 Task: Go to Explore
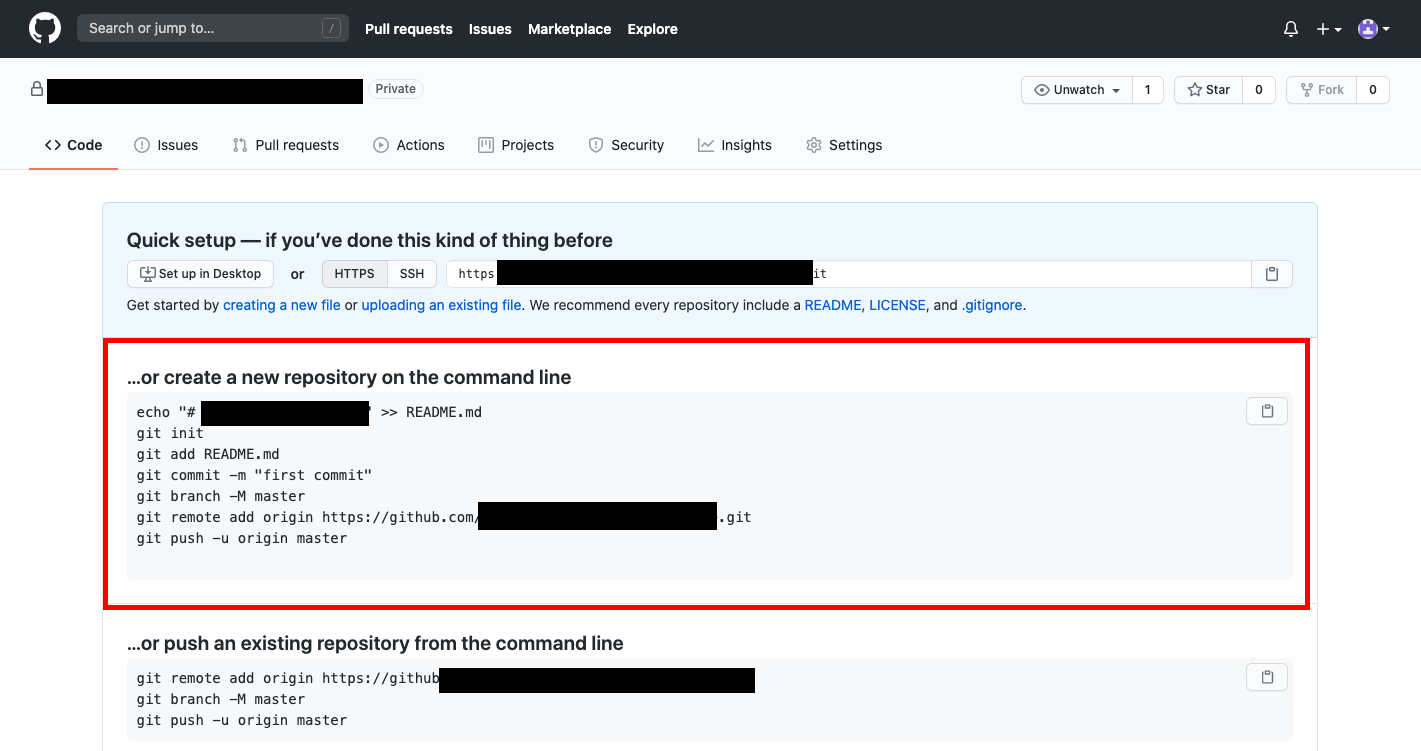653,29
